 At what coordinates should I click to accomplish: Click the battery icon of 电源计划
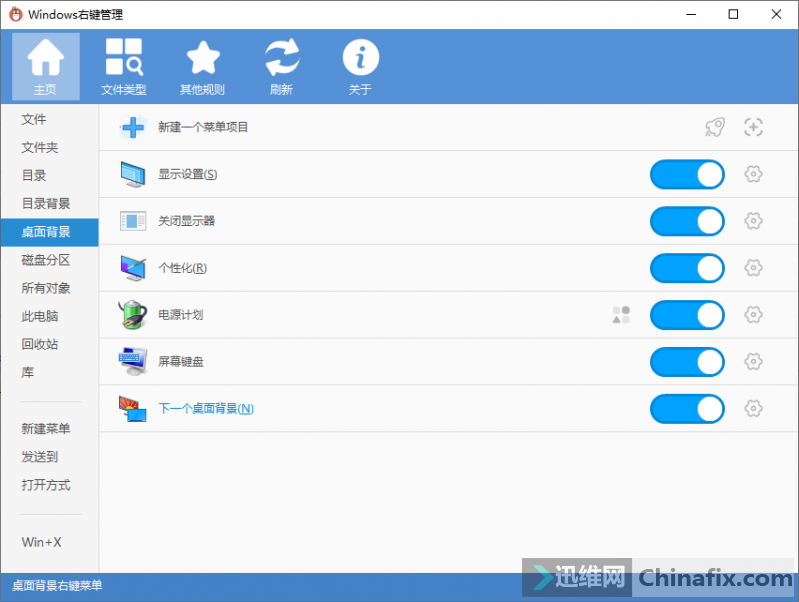(132, 315)
